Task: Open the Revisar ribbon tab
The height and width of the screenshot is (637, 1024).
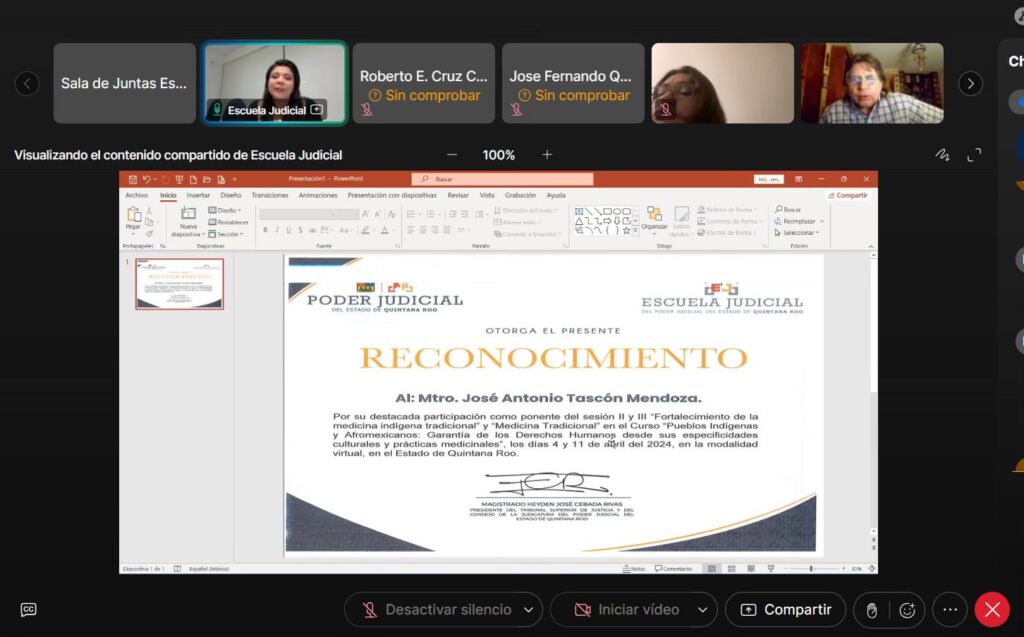Action: click(458, 195)
